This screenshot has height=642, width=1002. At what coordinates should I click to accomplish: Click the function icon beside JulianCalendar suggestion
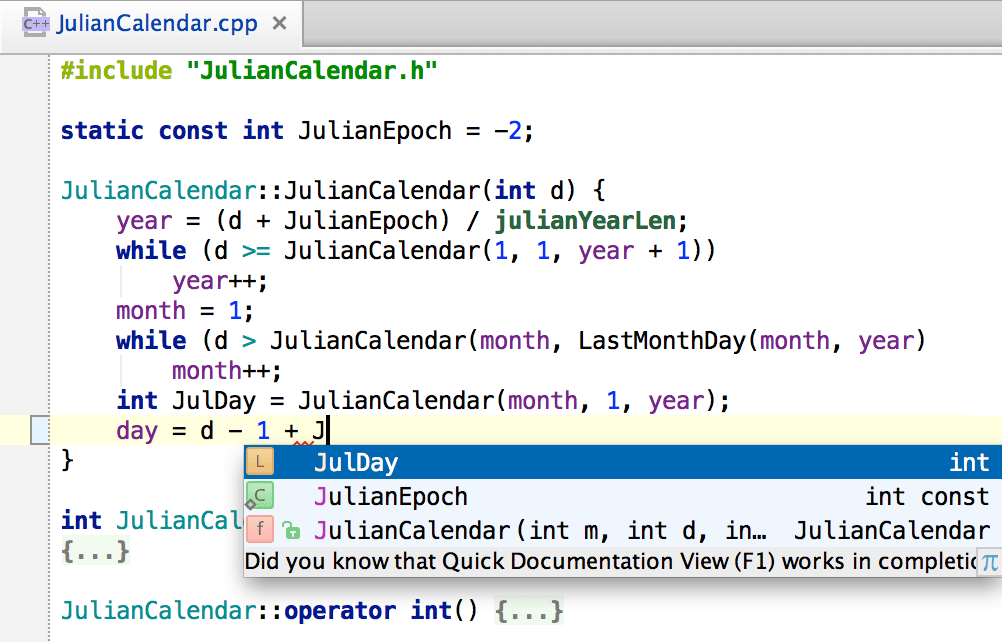259,529
